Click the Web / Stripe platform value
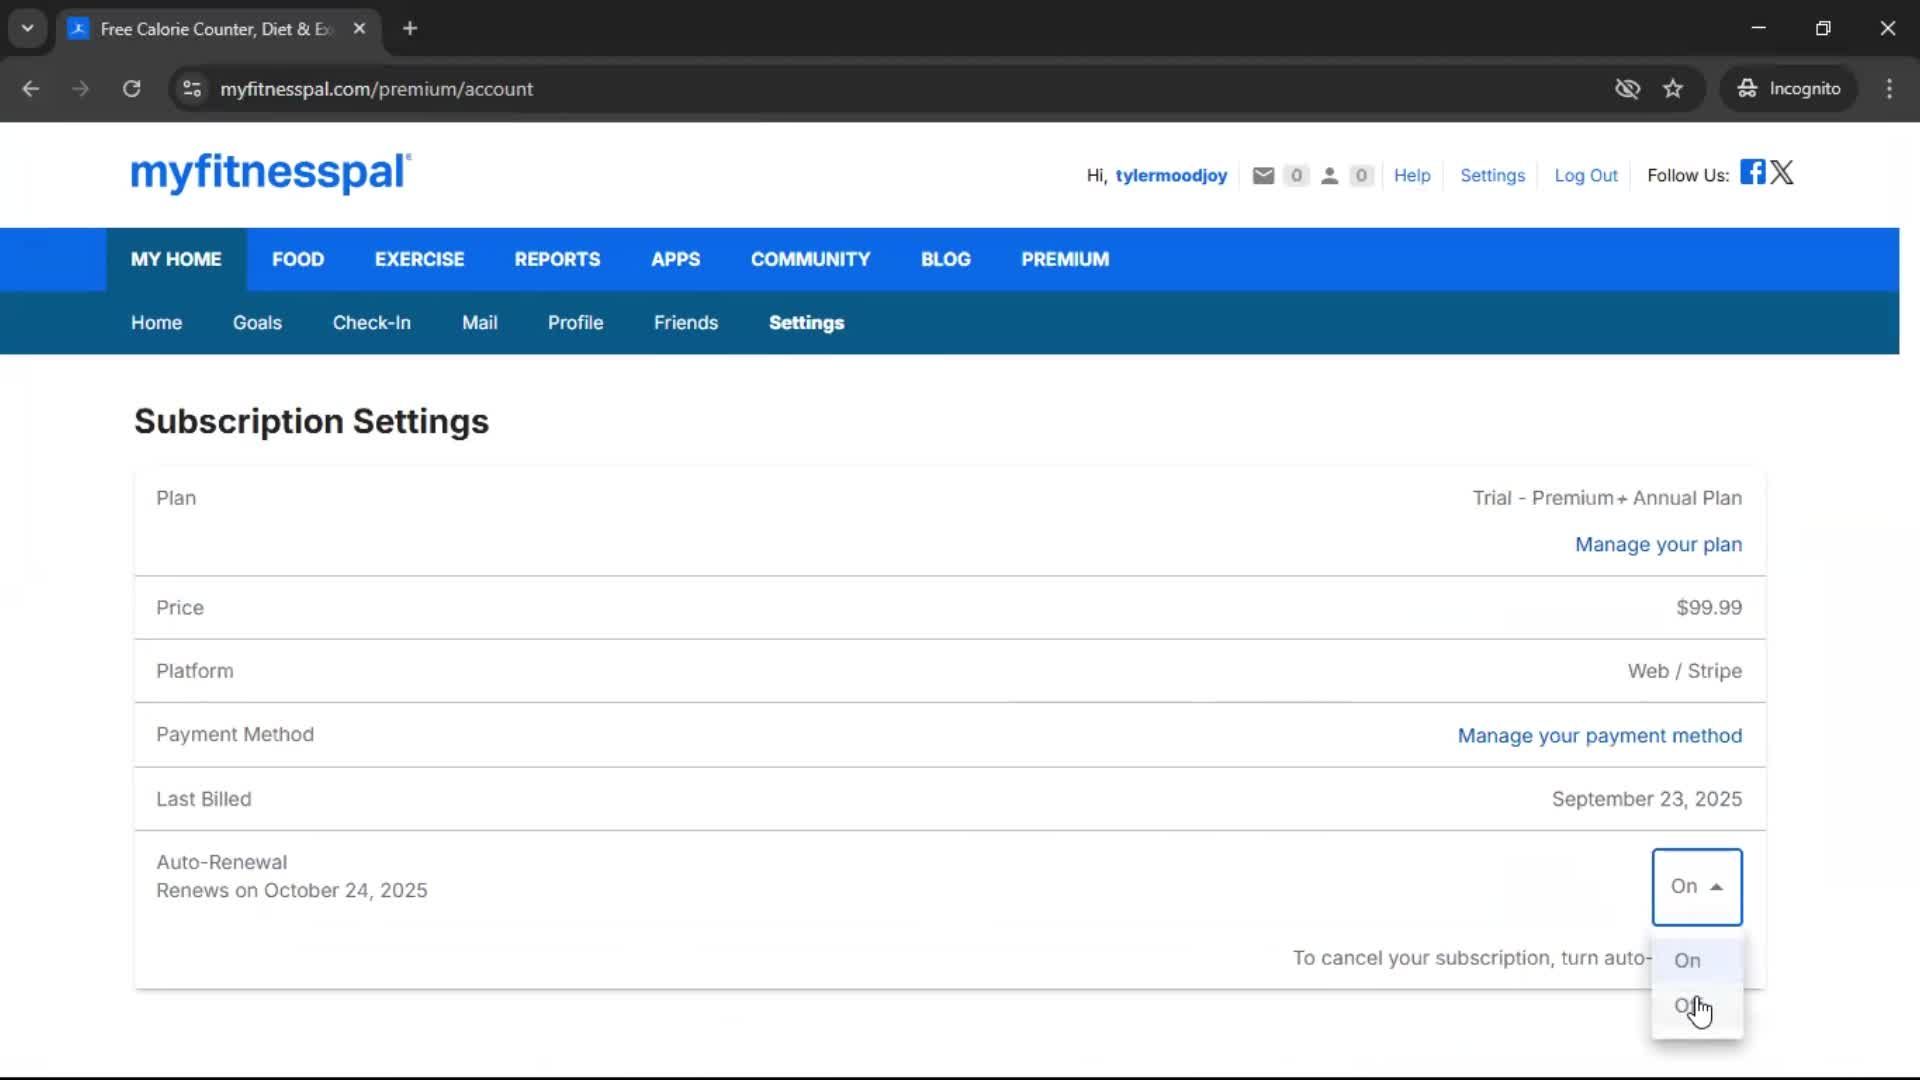This screenshot has width=1920, height=1080. pos(1684,671)
